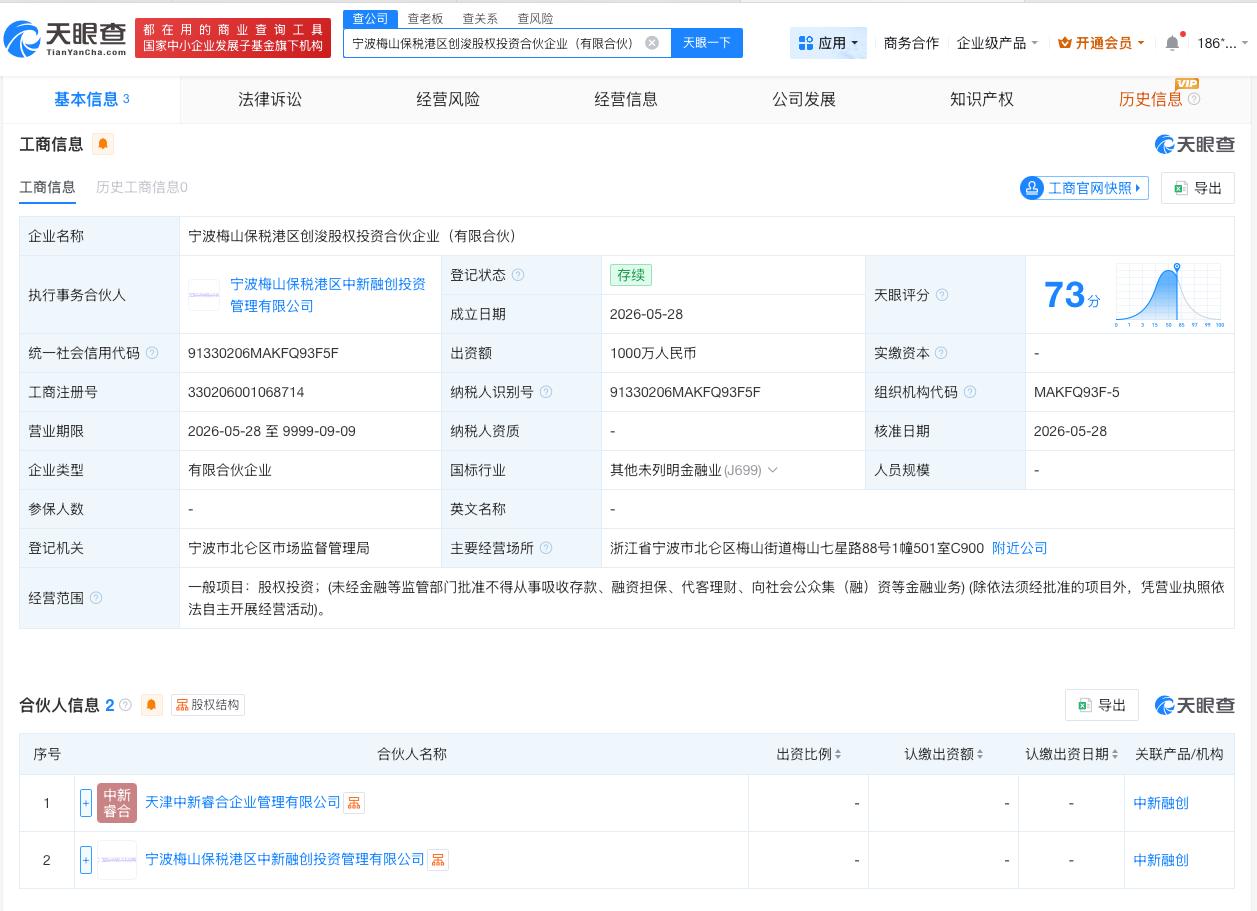Open the 股权结构 view
Image resolution: width=1257 pixels, height=911 pixels.
[208, 705]
